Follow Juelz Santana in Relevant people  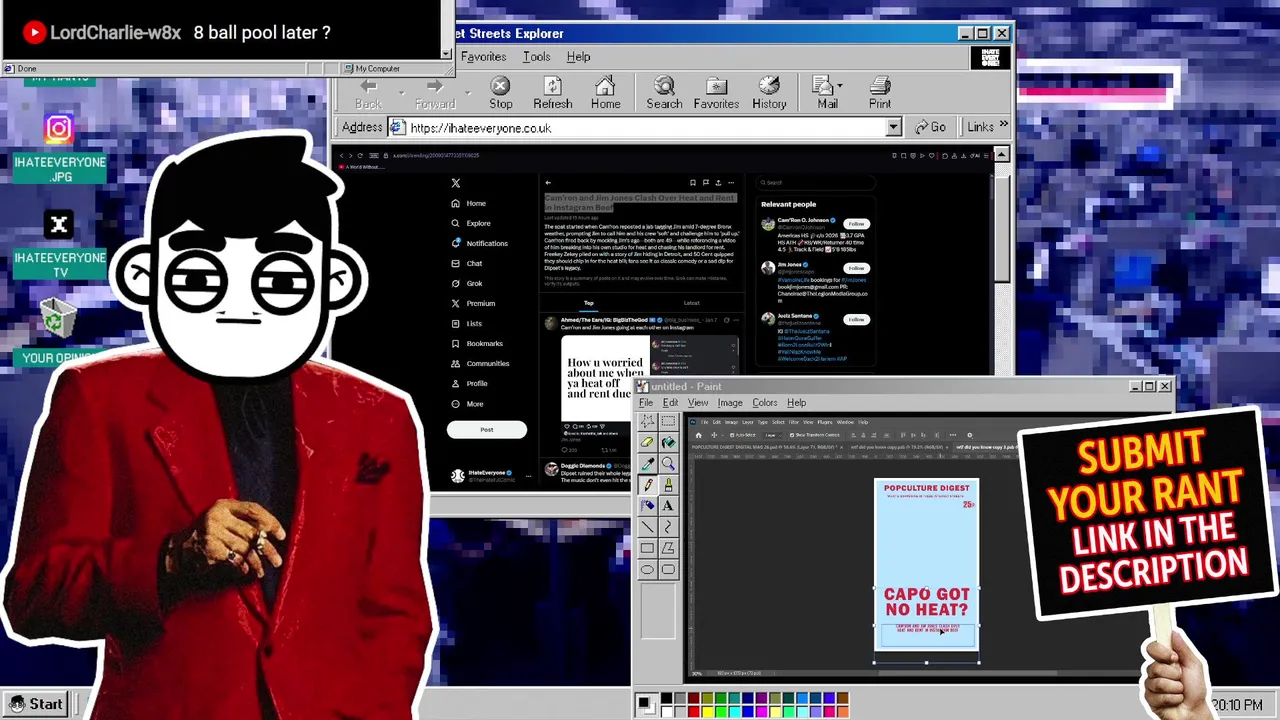tap(856, 320)
